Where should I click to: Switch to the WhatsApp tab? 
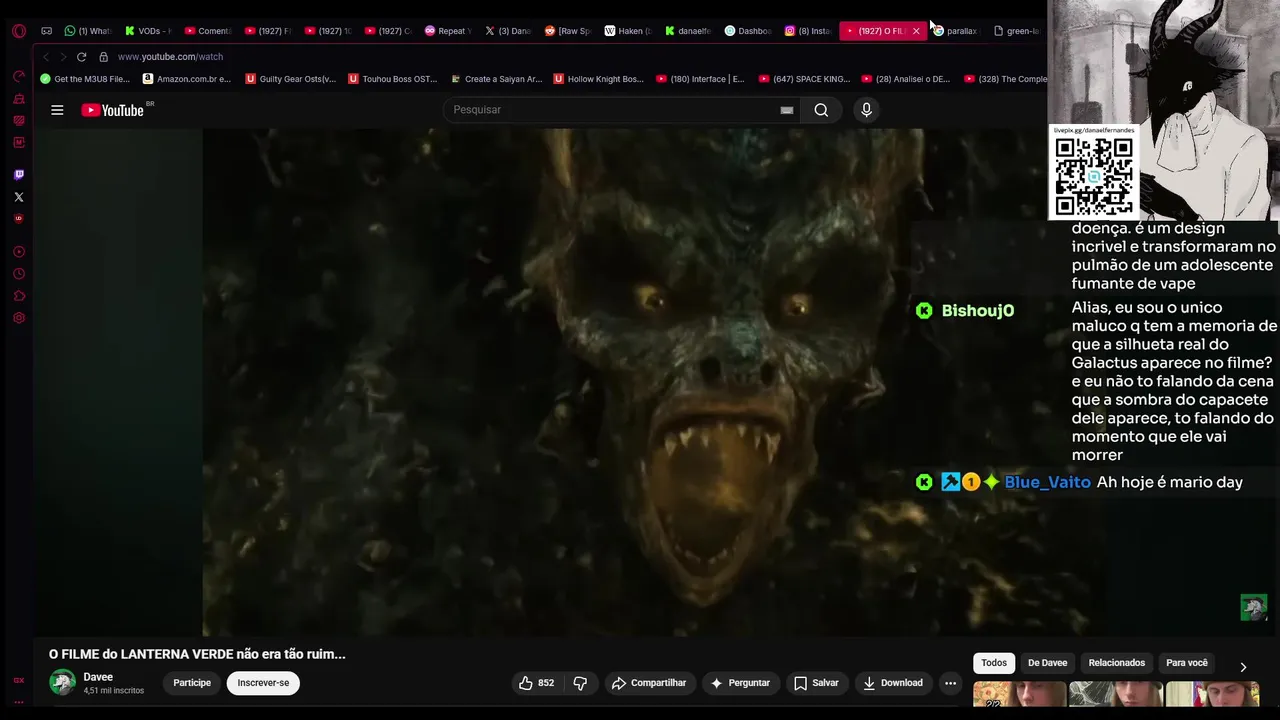click(x=87, y=31)
